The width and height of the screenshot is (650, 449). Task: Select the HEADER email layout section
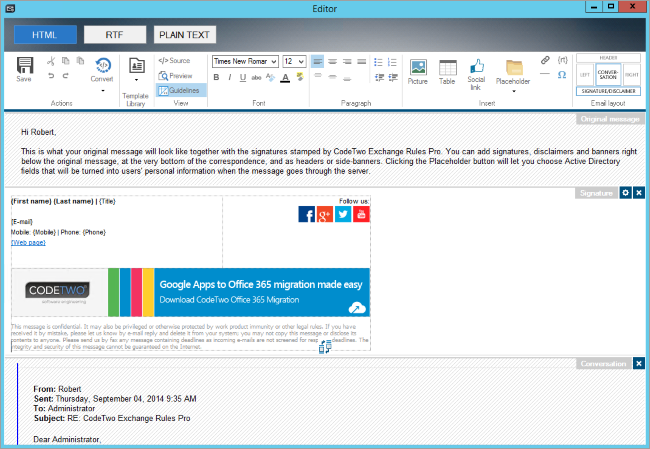coord(608,58)
